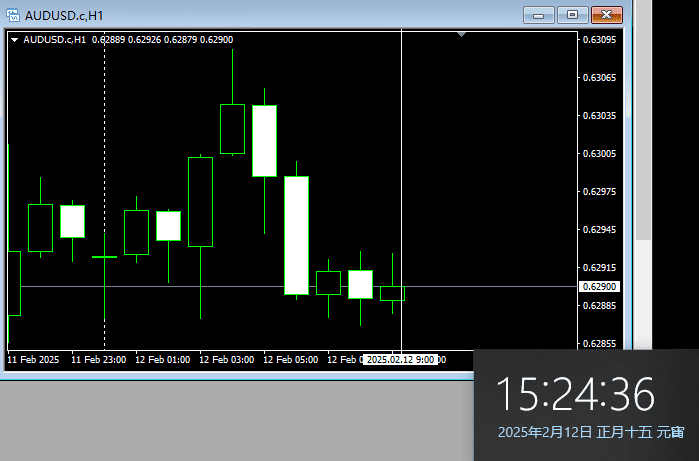Click the 12 Feb 05:00 time axis label
Screen dimensions: 699x461
point(291,360)
